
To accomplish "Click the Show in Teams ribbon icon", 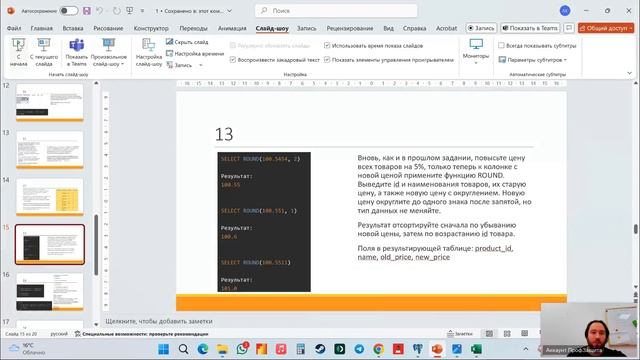I will 76,45.
